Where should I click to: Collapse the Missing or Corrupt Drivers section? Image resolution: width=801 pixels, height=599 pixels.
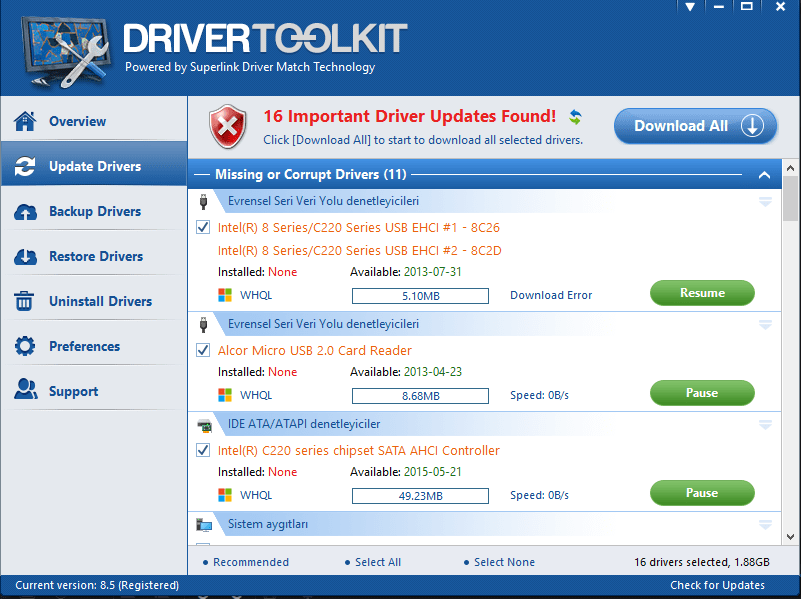764,175
